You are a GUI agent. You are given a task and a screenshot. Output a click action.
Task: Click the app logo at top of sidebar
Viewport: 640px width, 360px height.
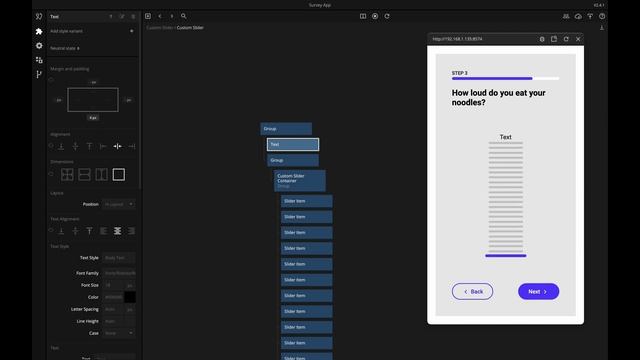[x=39, y=16]
